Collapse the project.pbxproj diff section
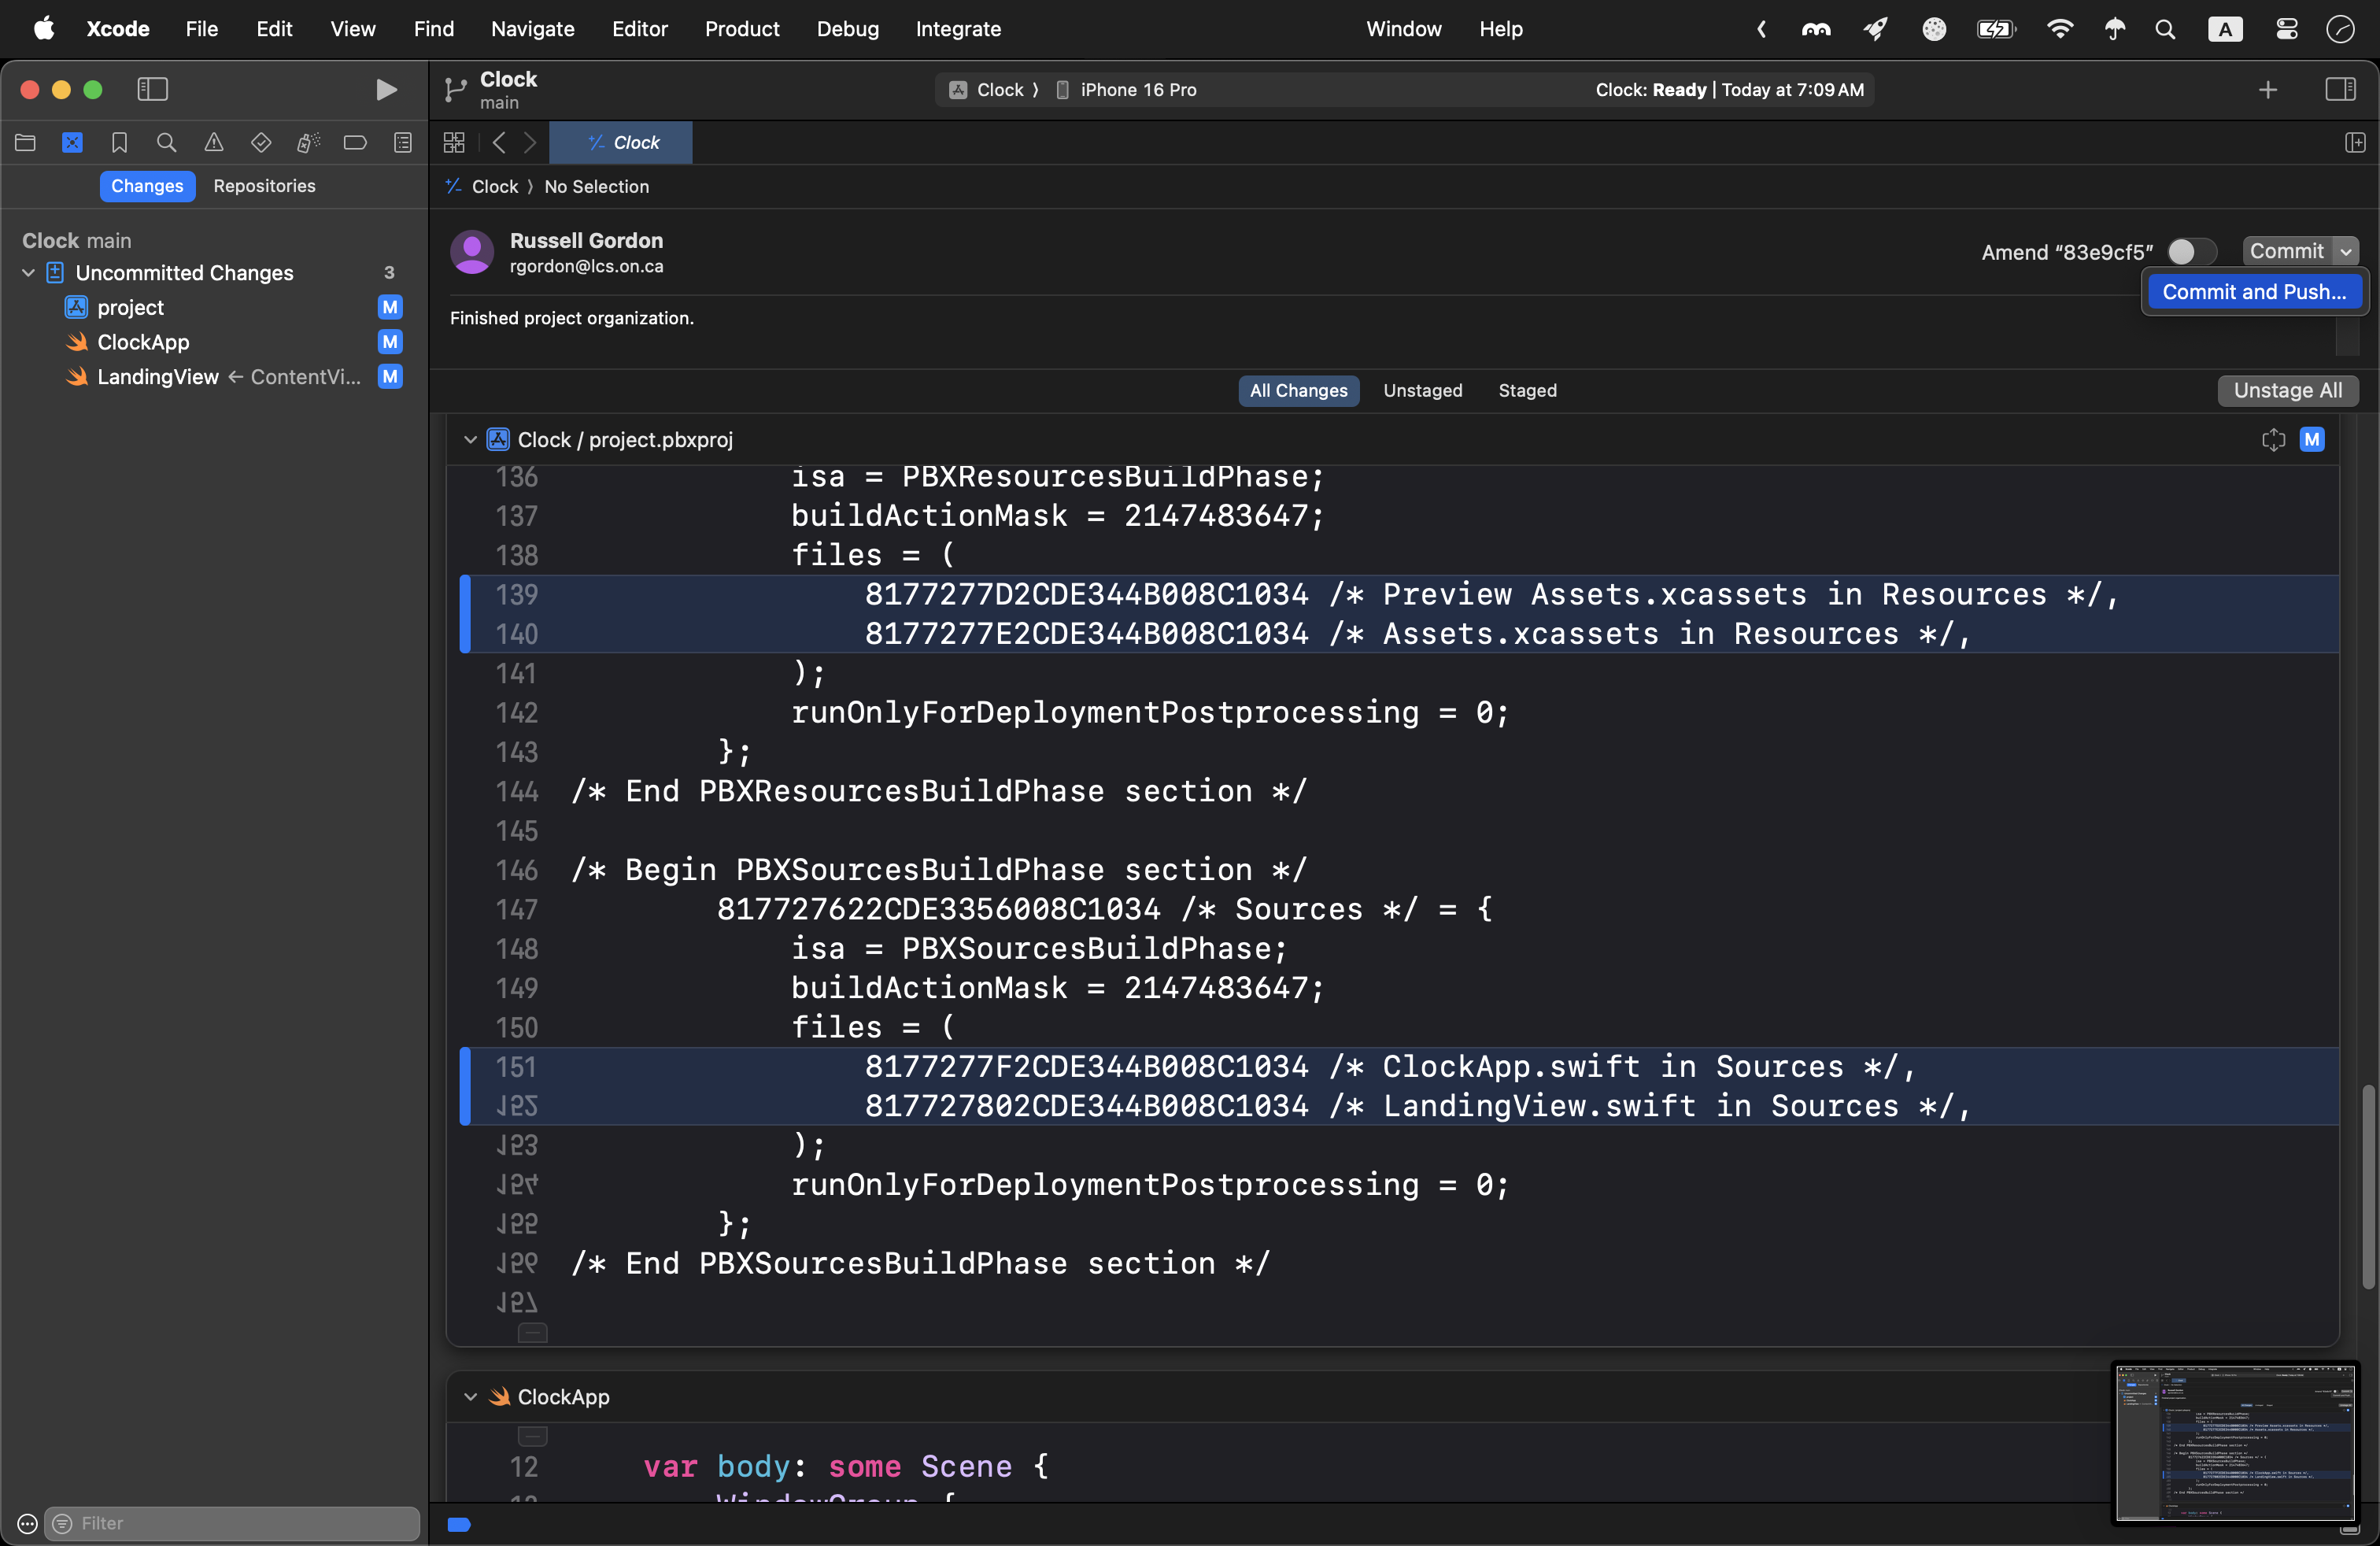The height and width of the screenshot is (1546, 2380). [470, 440]
